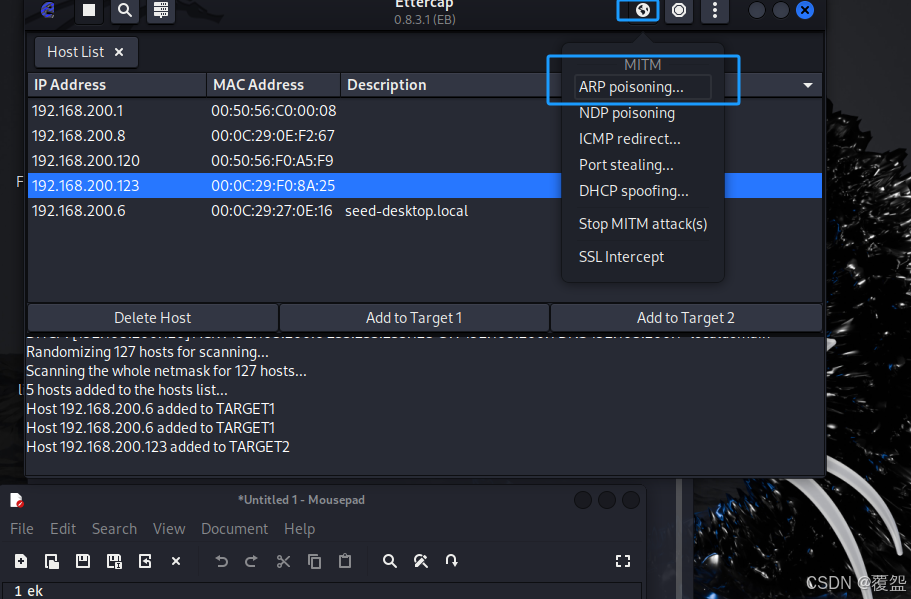Open Mousepad Edit menu
This screenshot has height=599, width=911.
point(63,529)
